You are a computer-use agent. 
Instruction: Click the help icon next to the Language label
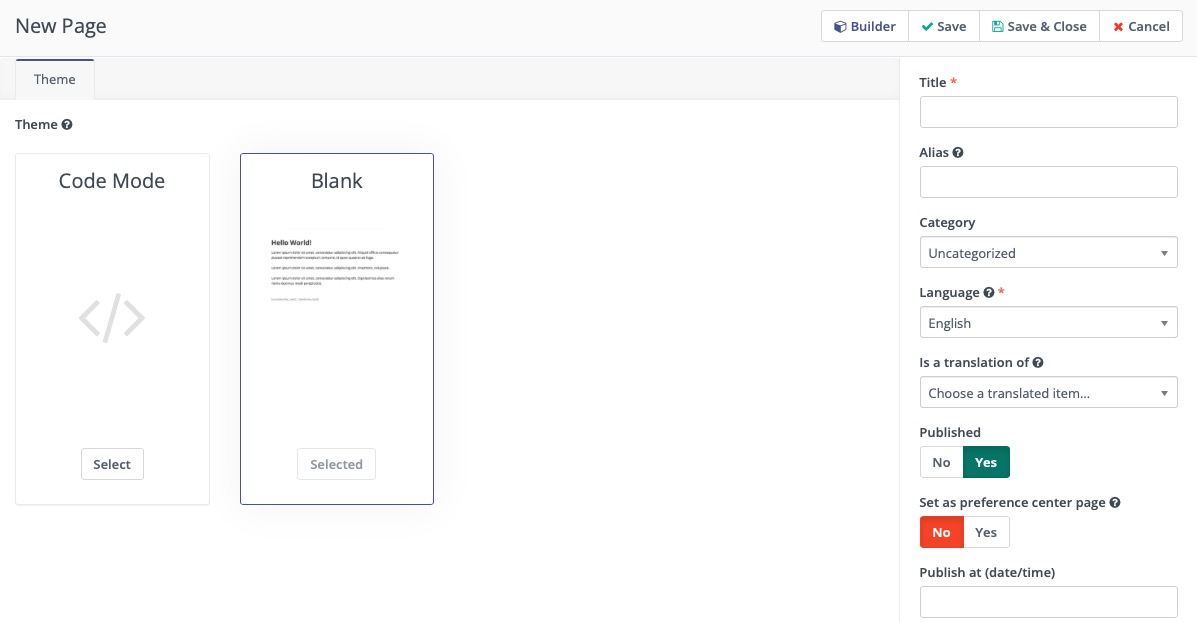pyautogui.click(x=988, y=292)
